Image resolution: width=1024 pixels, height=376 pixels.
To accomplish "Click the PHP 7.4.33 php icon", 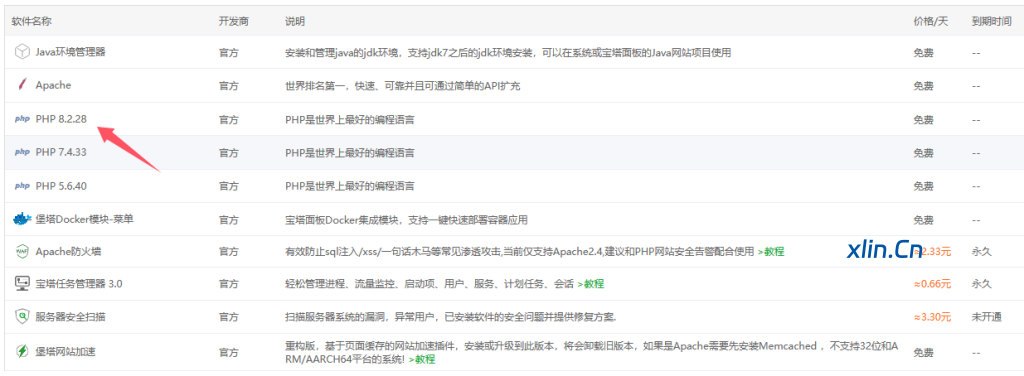I will pyautogui.click(x=22, y=152).
